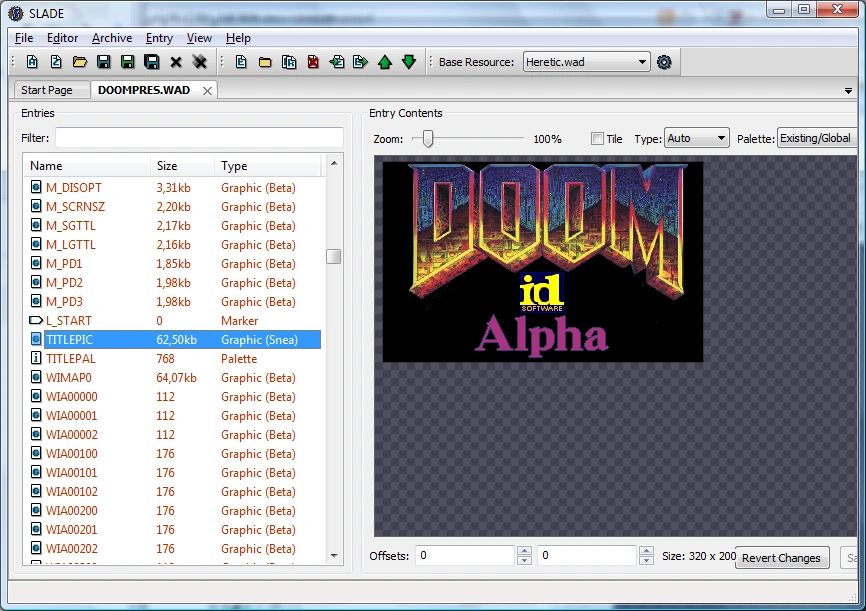Adjust the Zoom slider handle

pos(427,139)
